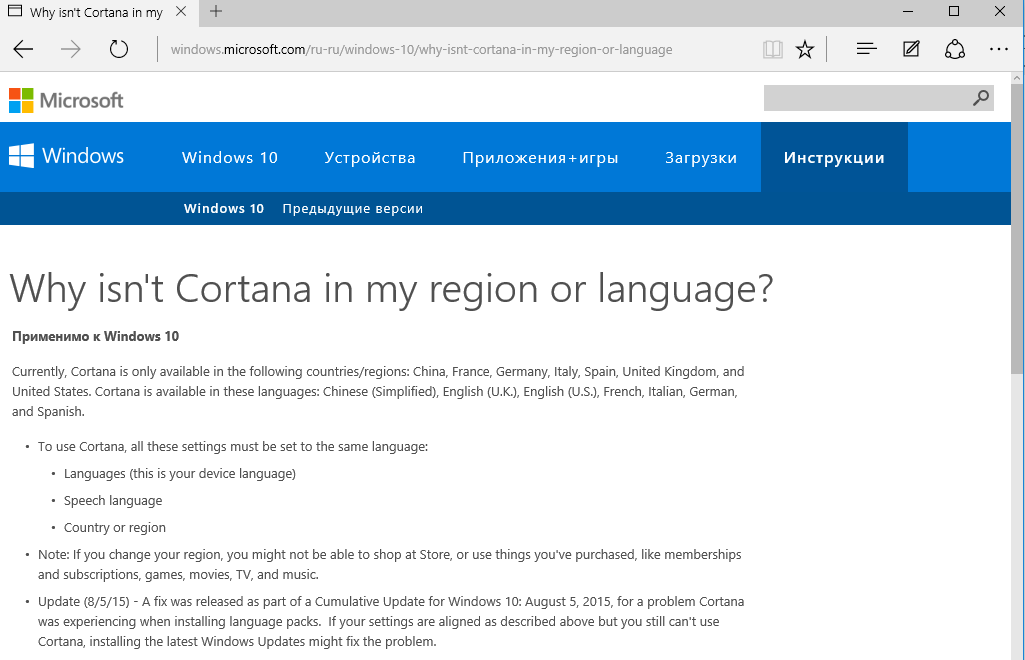This screenshot has height=660, width=1025.
Task: Click the 'Применимо к Windows 10' text
Action: (95, 337)
